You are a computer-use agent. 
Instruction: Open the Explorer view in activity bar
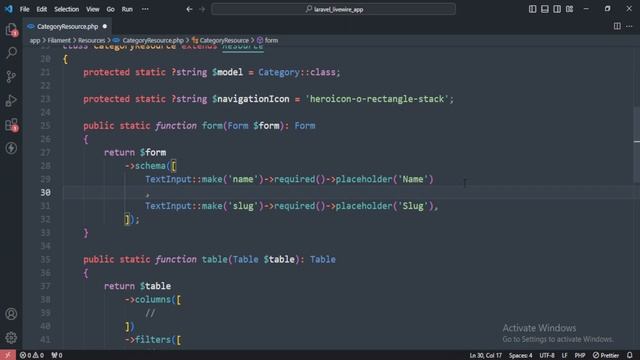coord(11,30)
